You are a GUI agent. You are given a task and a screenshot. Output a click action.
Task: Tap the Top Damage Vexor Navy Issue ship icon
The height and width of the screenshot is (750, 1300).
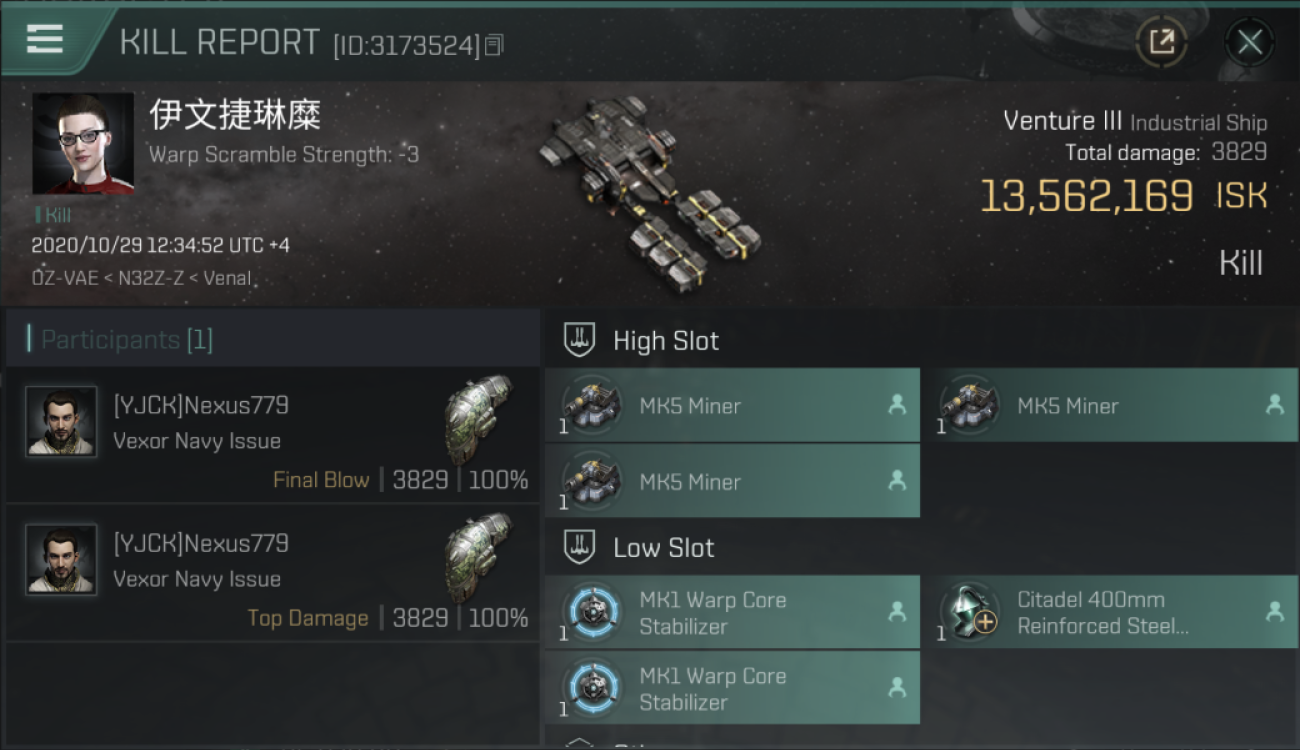[x=478, y=556]
